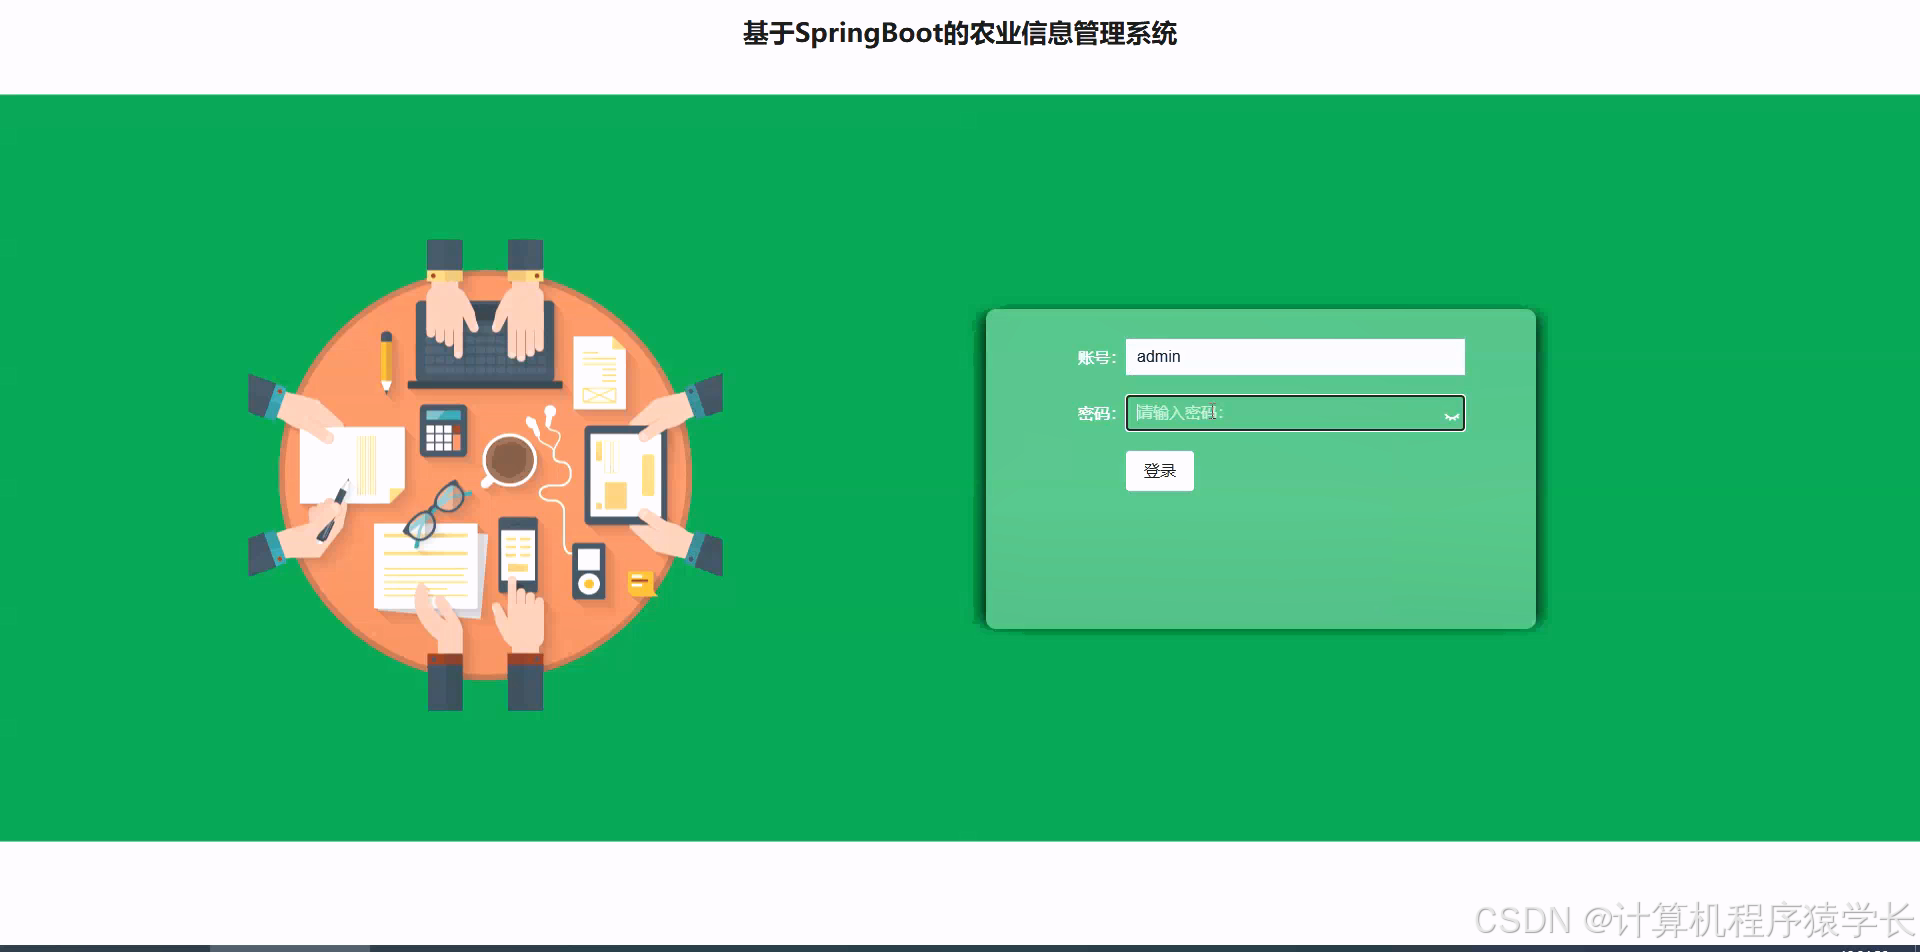The width and height of the screenshot is (1920, 952).
Task: Click the 基于SpringBoot的农业信息管理系统 title
Action: 959,34
